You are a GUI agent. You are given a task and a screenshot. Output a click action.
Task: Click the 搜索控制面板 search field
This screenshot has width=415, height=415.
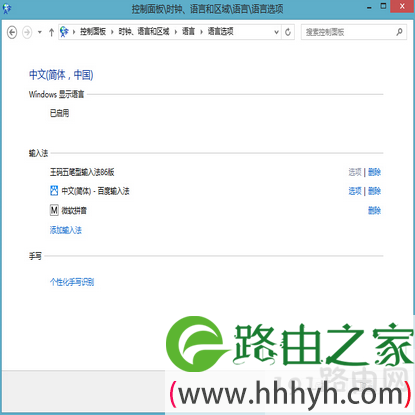(348, 32)
